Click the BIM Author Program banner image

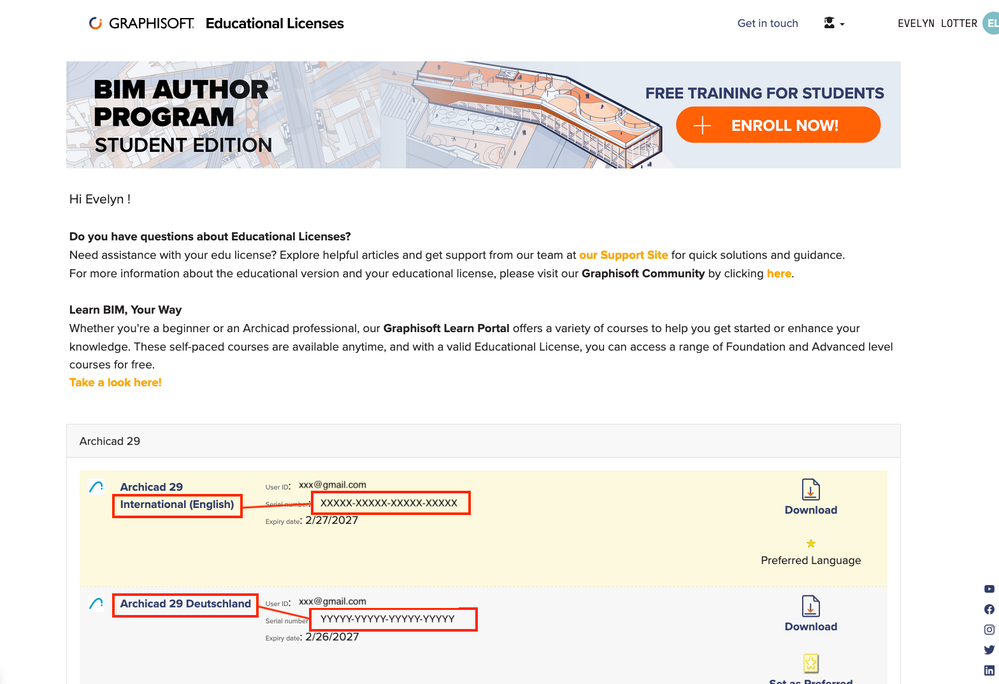point(483,115)
